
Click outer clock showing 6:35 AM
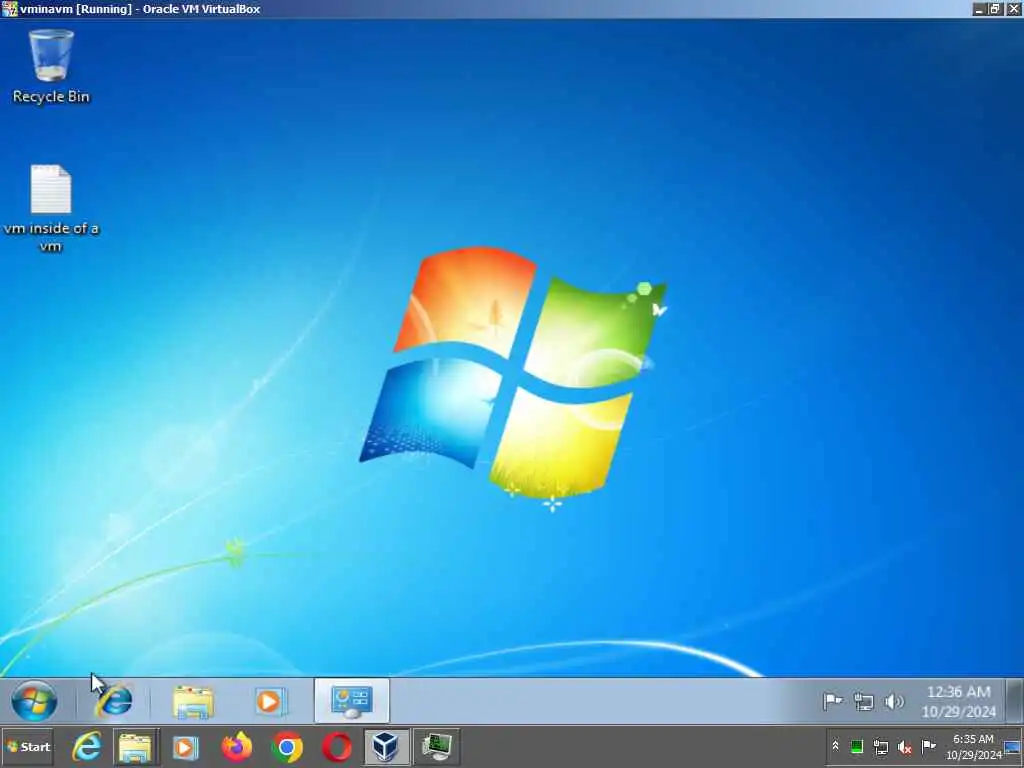click(x=973, y=747)
